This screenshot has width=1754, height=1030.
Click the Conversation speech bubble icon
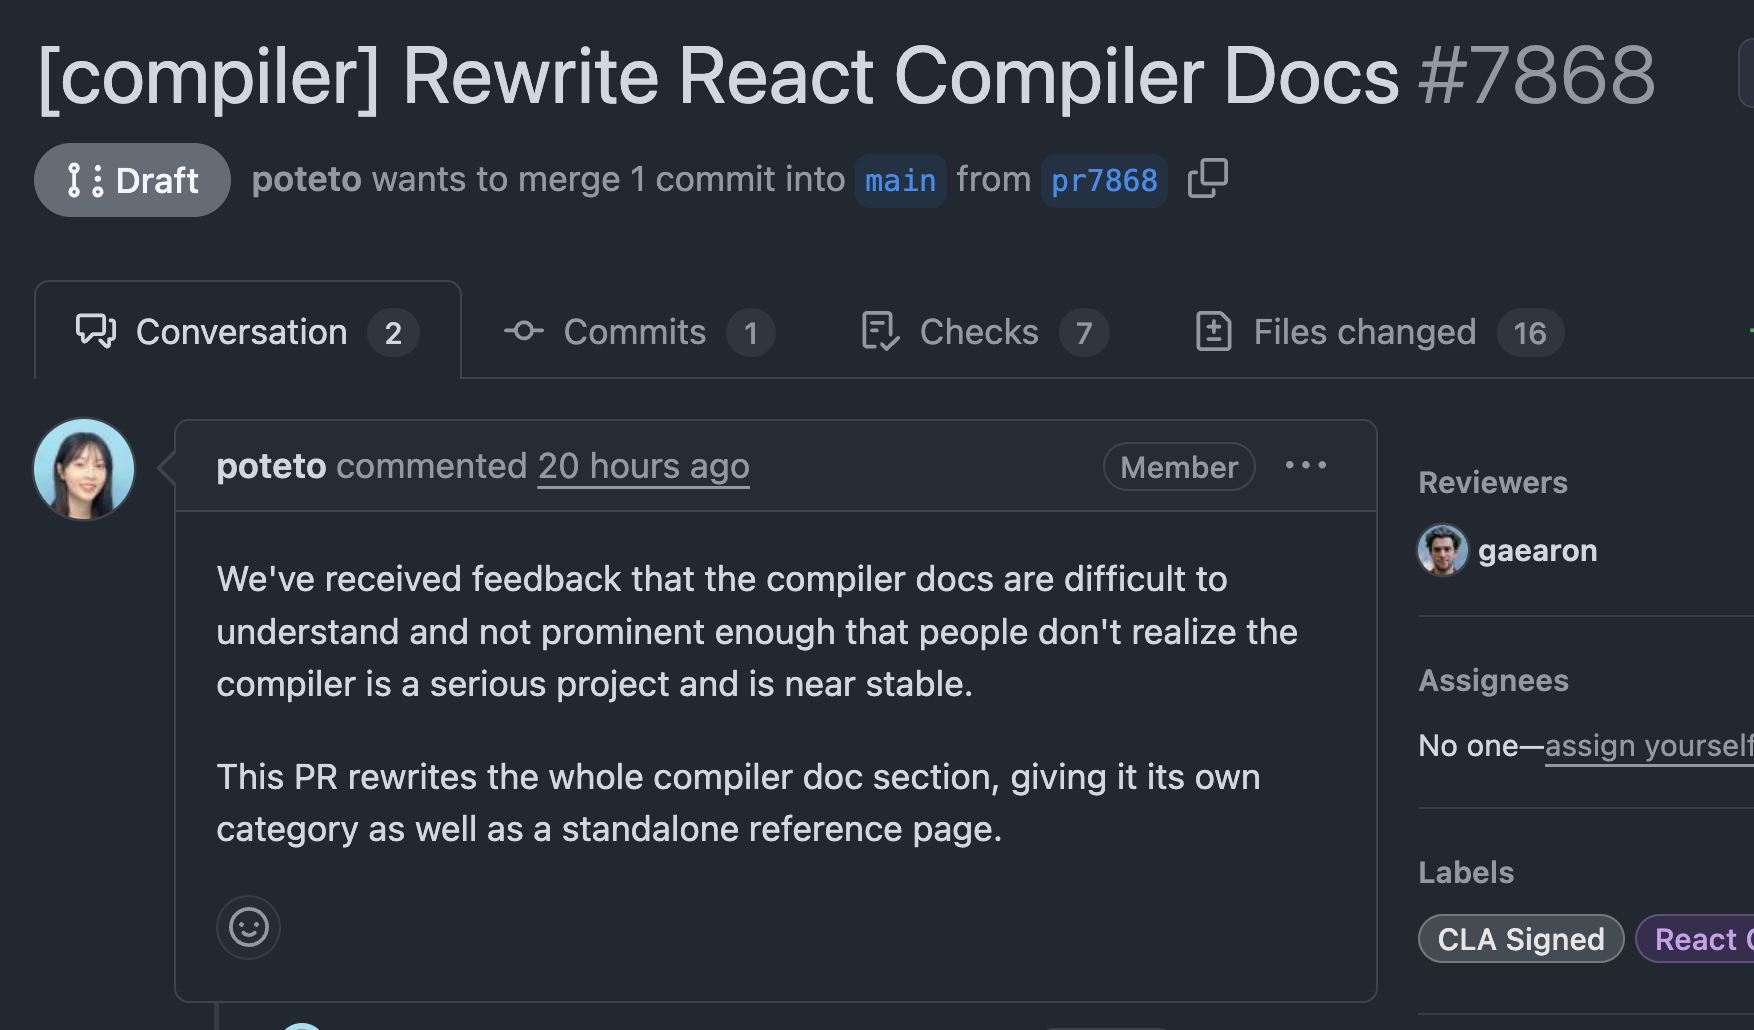tap(96, 331)
